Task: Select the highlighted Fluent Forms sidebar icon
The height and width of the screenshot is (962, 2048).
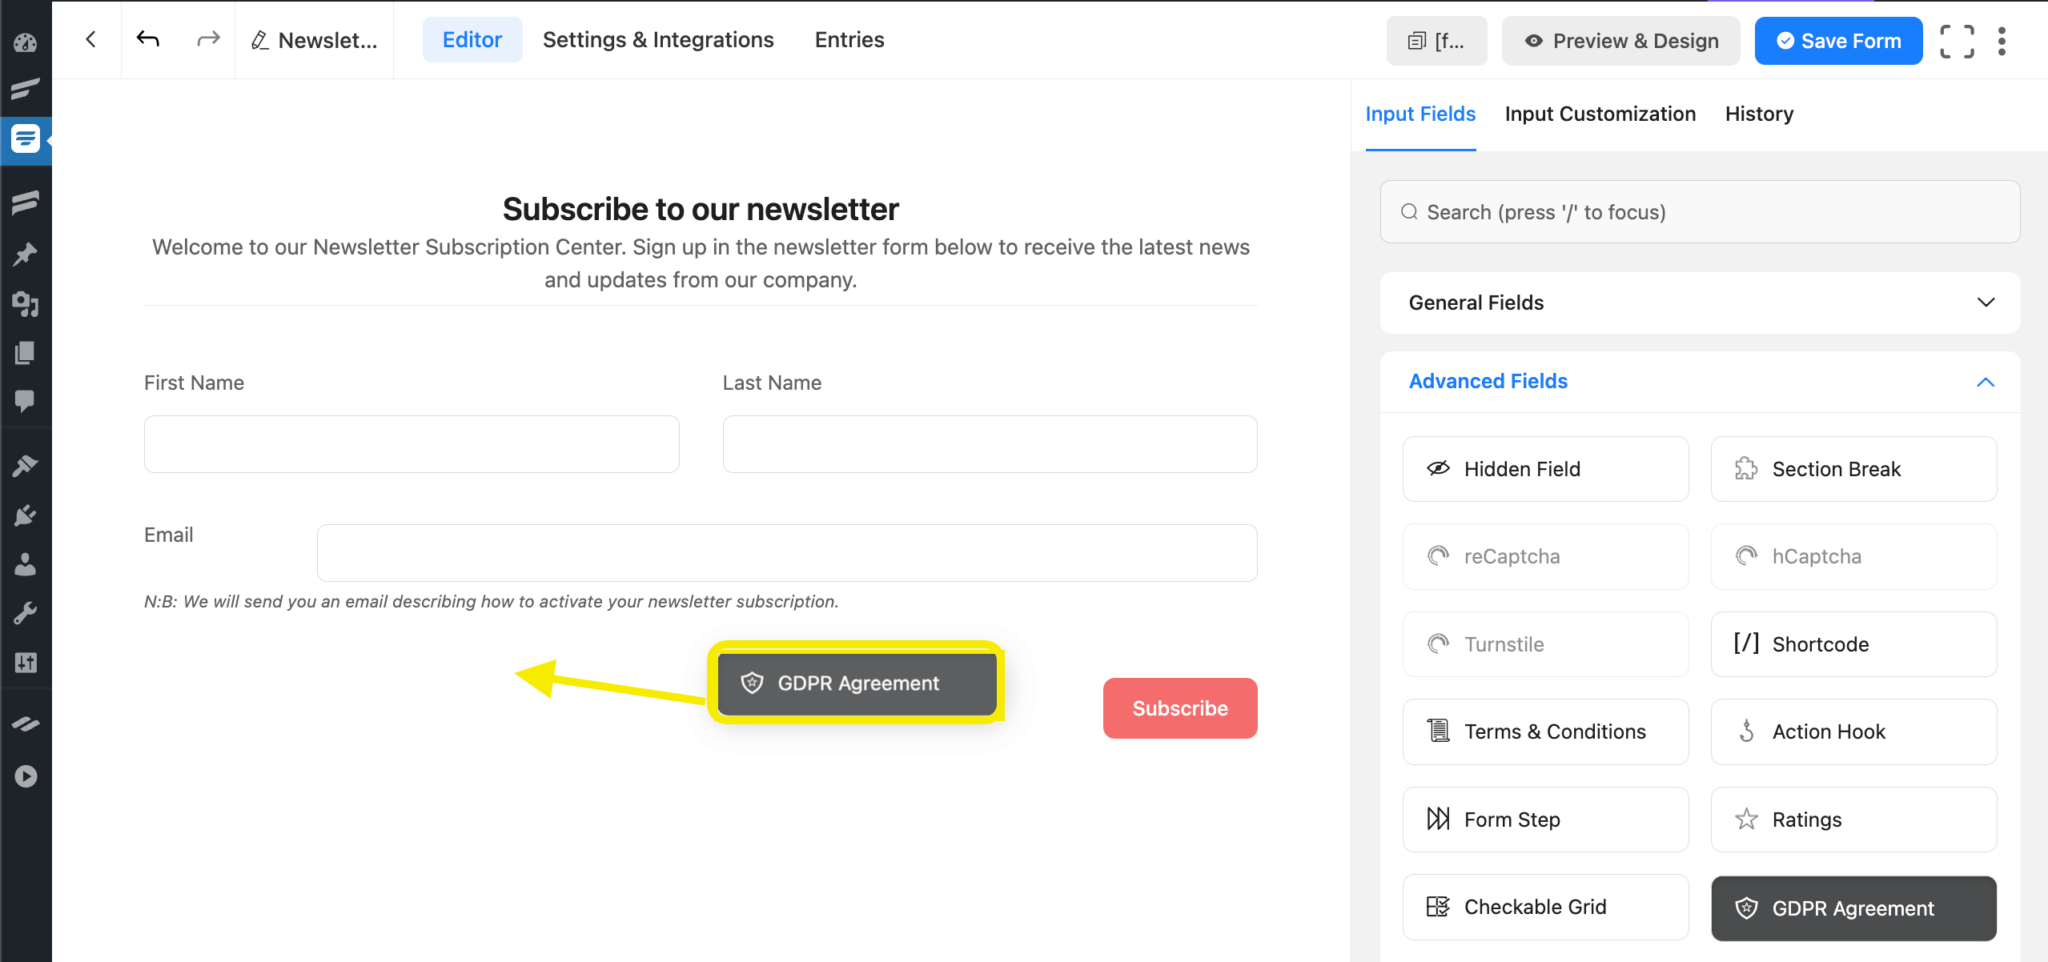Action: coord(26,139)
